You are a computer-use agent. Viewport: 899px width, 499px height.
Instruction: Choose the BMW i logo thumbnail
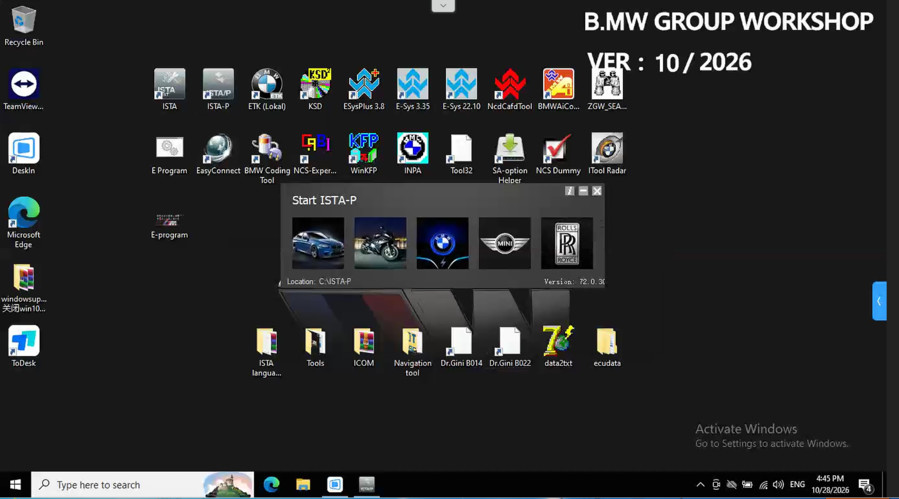(443, 243)
